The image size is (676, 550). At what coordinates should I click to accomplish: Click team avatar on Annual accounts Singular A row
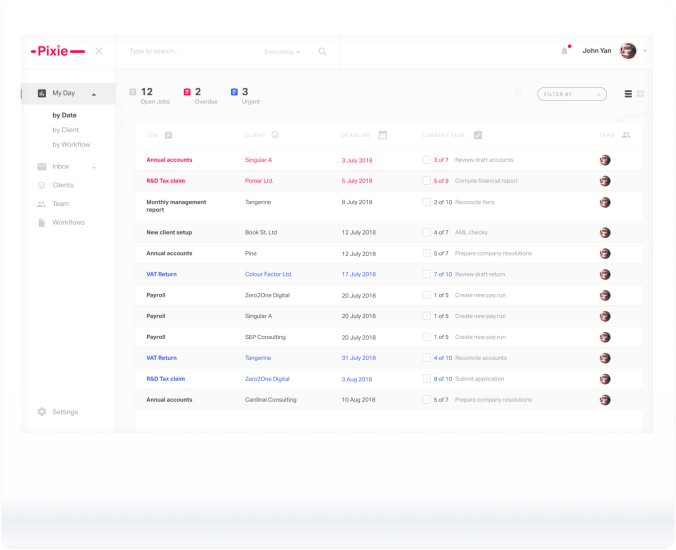pos(605,160)
